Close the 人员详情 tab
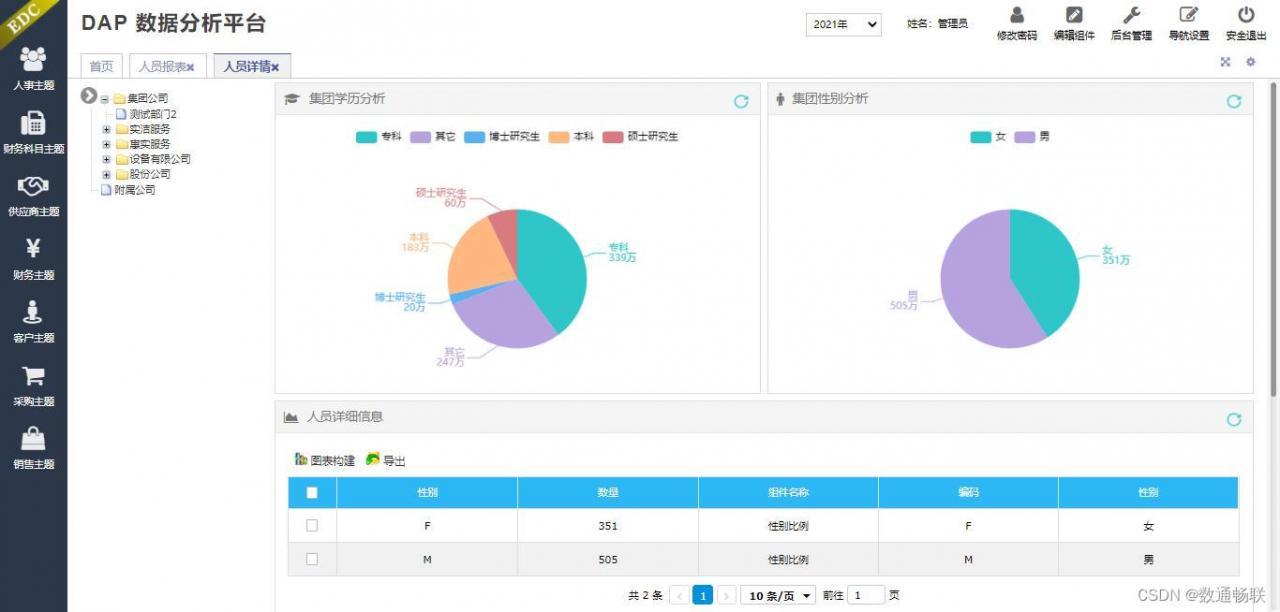Viewport: 1280px width, 612px height. [x=275, y=67]
